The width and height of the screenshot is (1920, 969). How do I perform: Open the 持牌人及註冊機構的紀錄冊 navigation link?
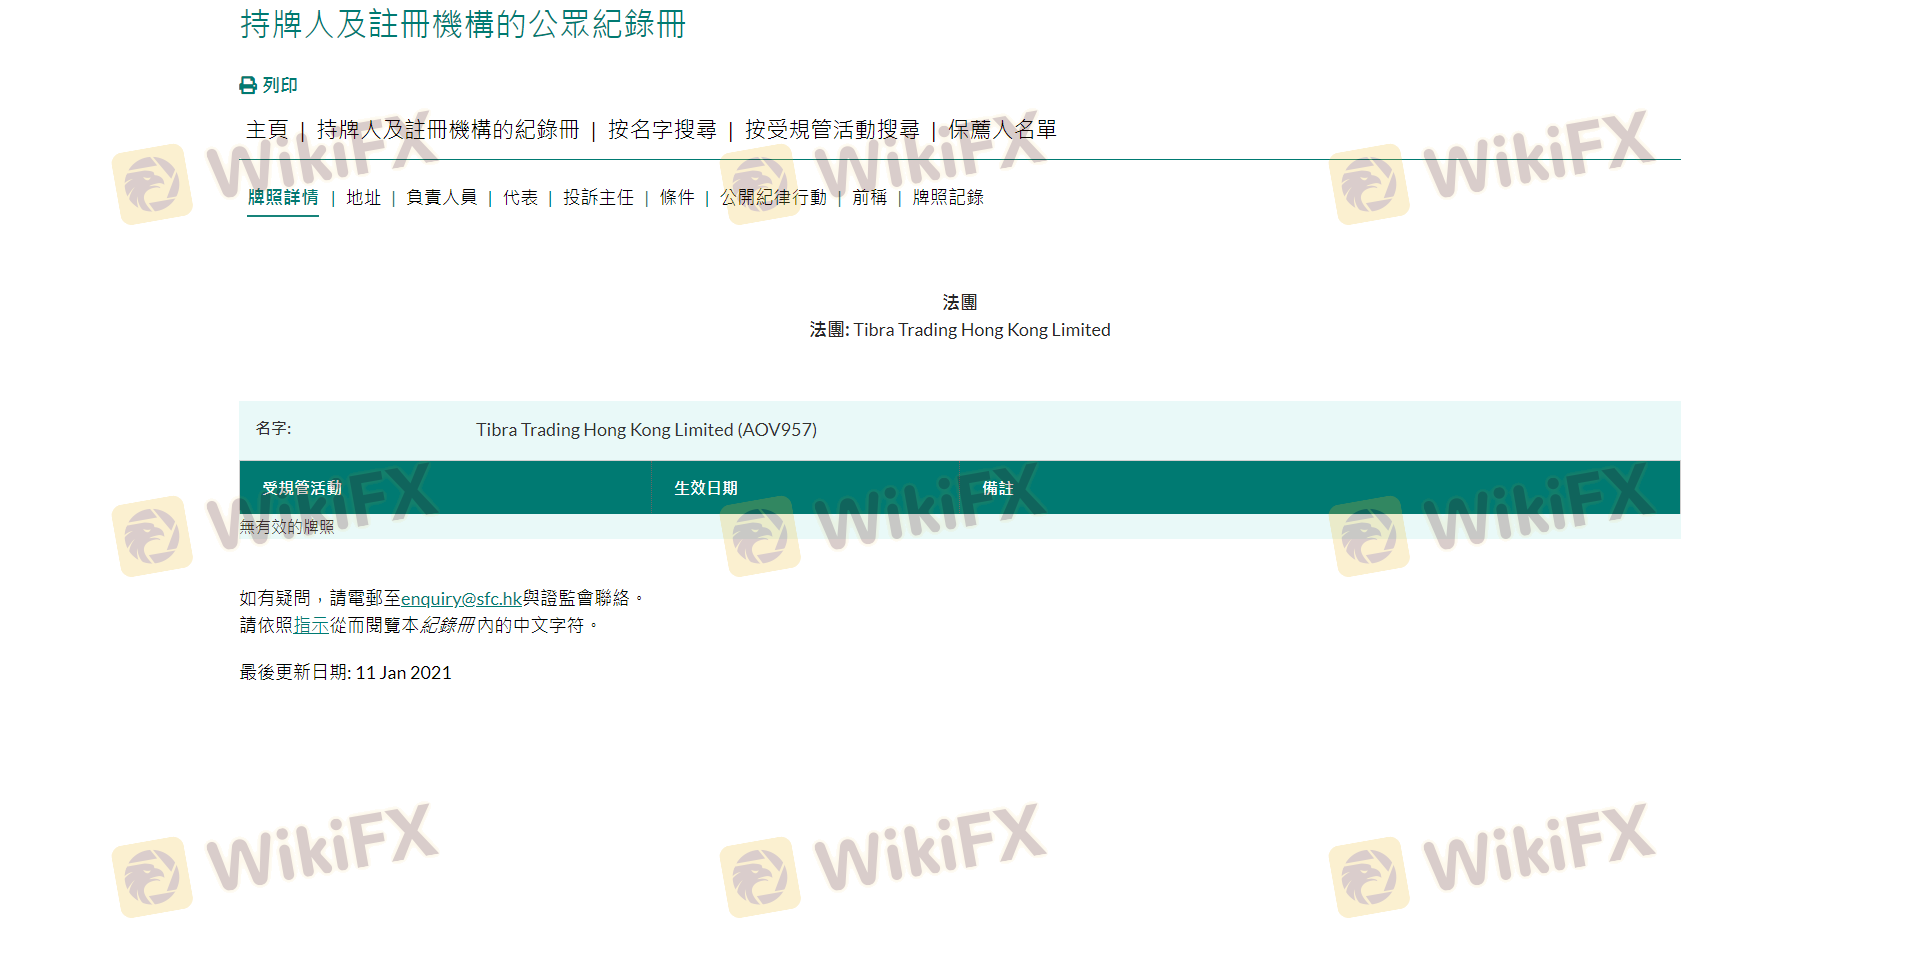448,130
